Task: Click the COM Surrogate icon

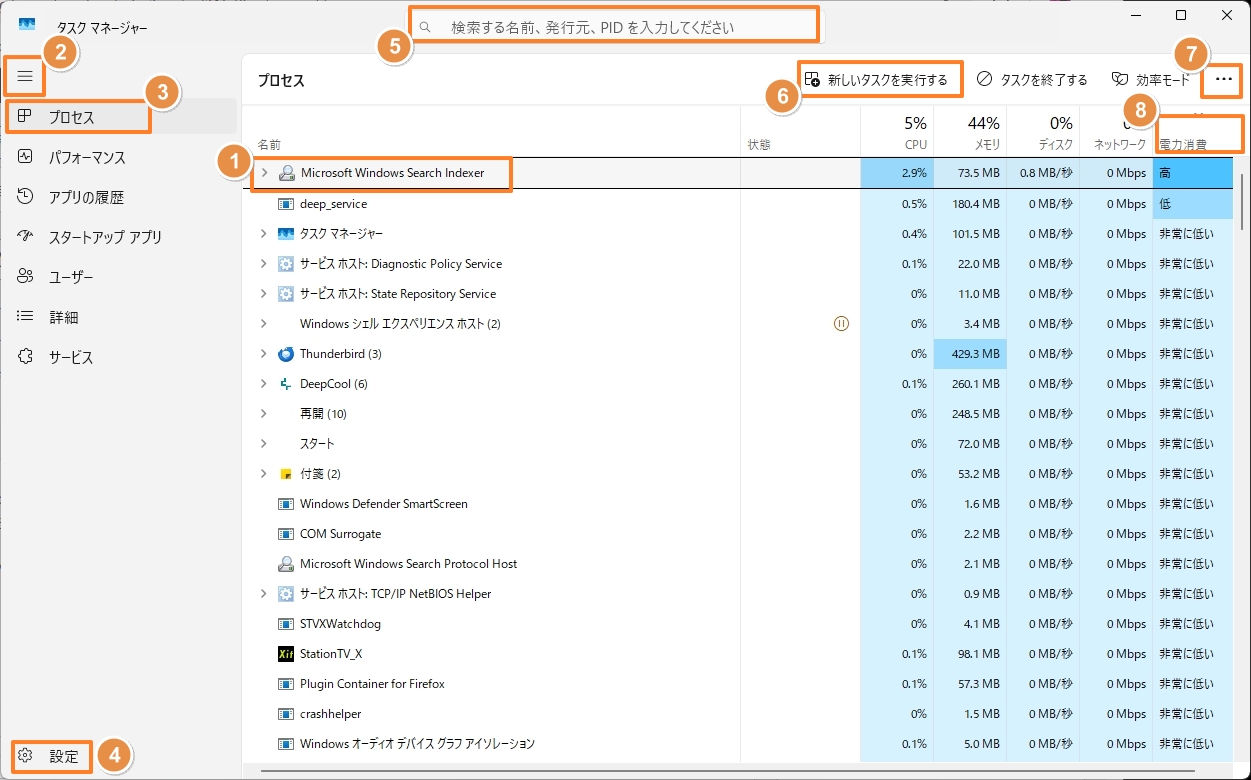Action: pos(285,534)
